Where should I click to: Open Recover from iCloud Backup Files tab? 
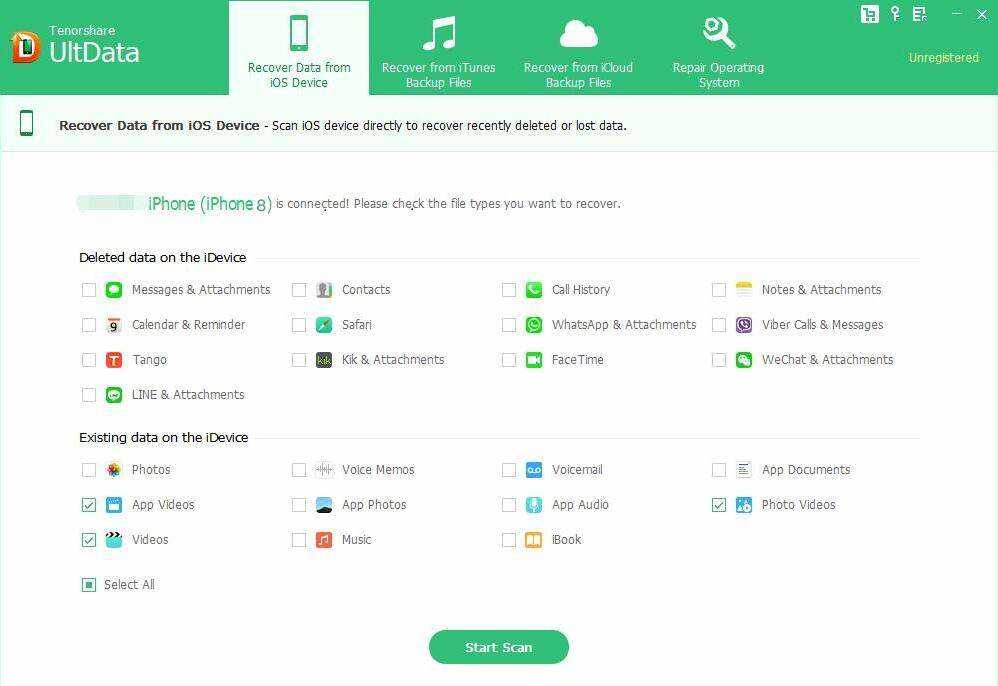click(x=579, y=48)
